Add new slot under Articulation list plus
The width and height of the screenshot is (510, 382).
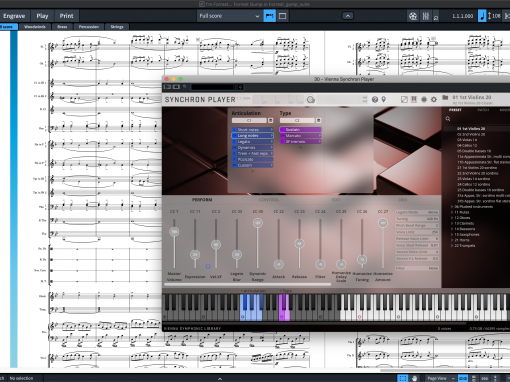pos(252,171)
